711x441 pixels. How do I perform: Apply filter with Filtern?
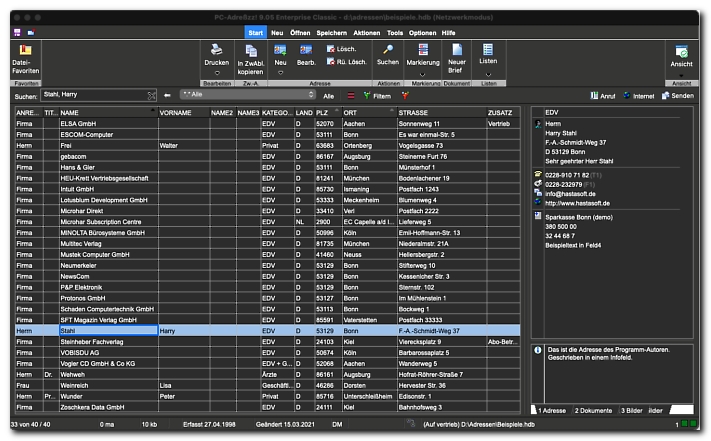point(377,96)
